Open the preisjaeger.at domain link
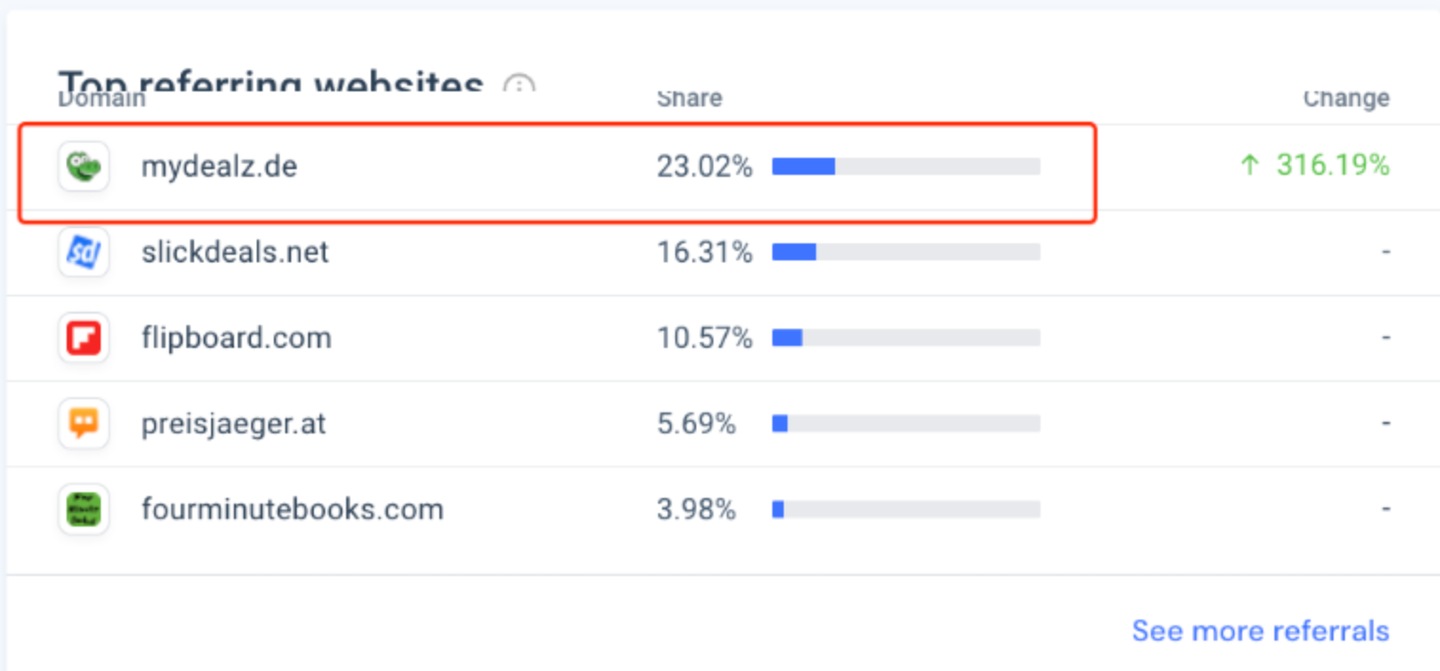The image size is (1440, 671). 234,424
